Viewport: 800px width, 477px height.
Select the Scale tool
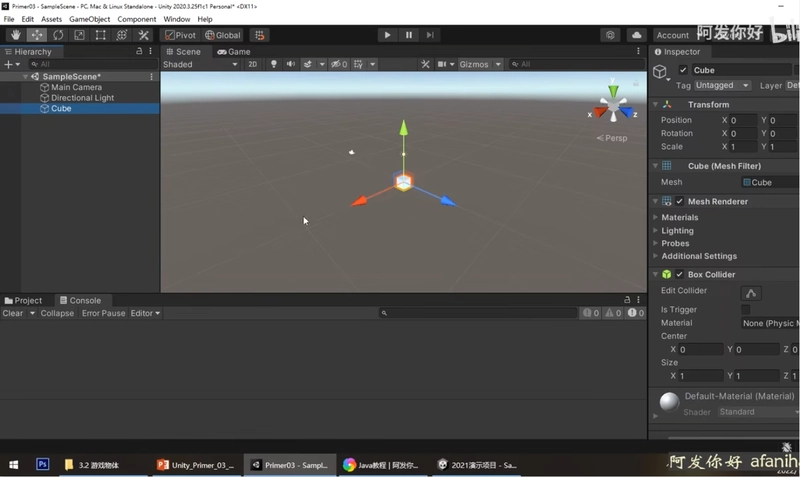(79, 35)
